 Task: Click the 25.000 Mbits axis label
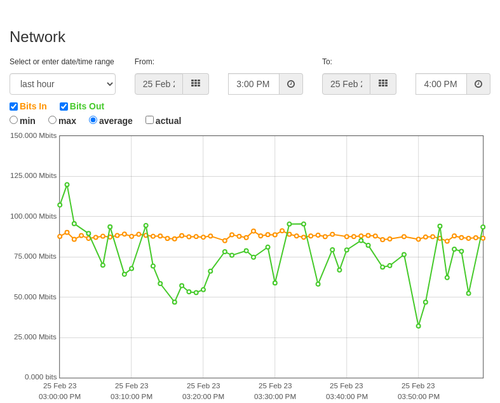coord(35,337)
